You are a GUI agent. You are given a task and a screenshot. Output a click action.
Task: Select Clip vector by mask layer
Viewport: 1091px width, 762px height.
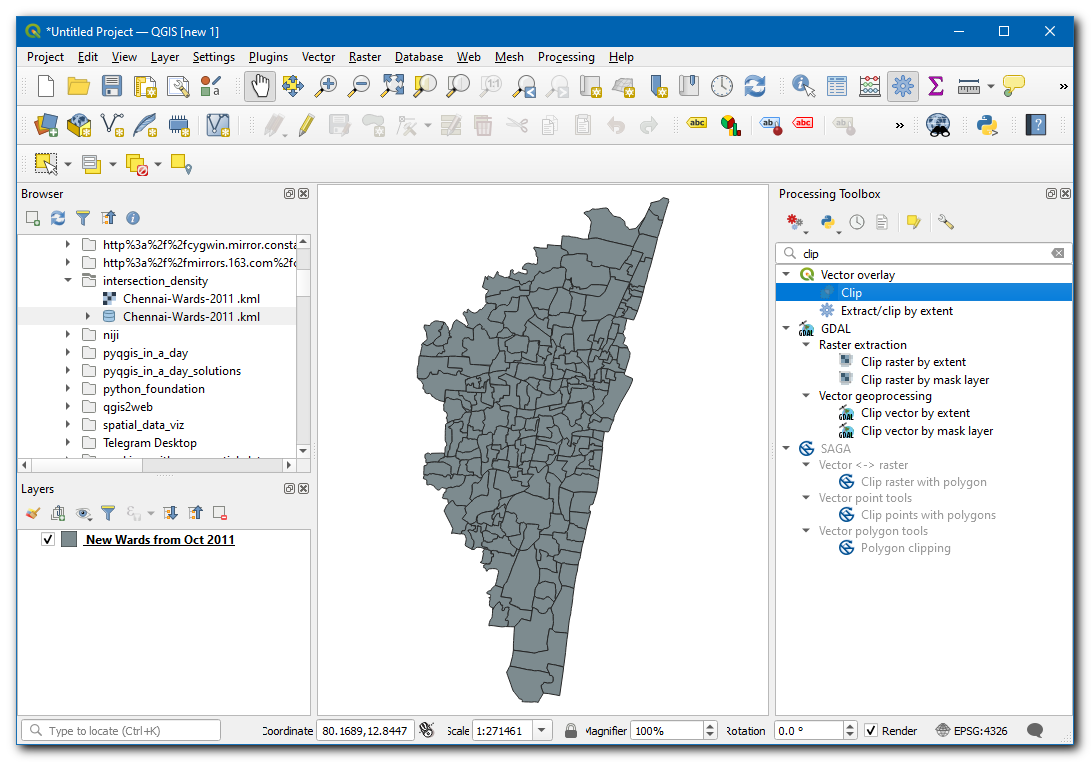coord(926,431)
